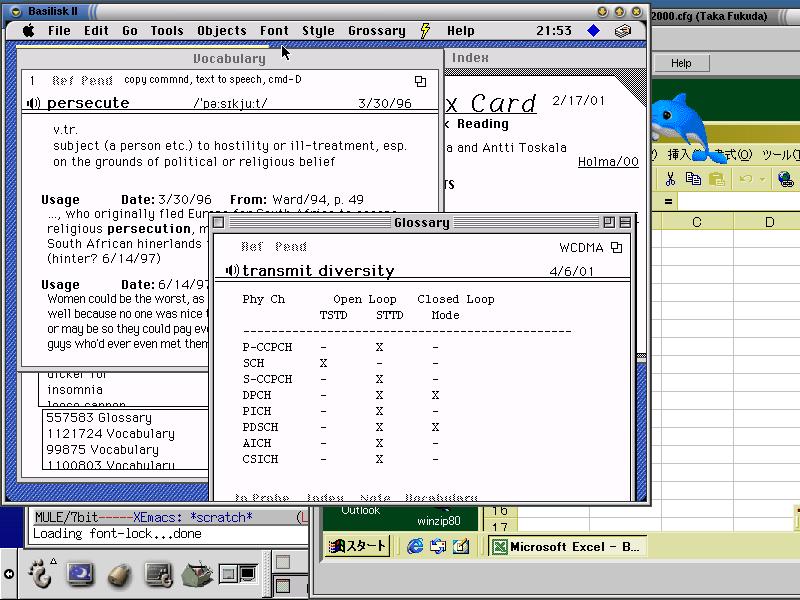800x600 pixels.
Task: Play pronunciation speaker icon beside persecute
Action: pos(33,103)
